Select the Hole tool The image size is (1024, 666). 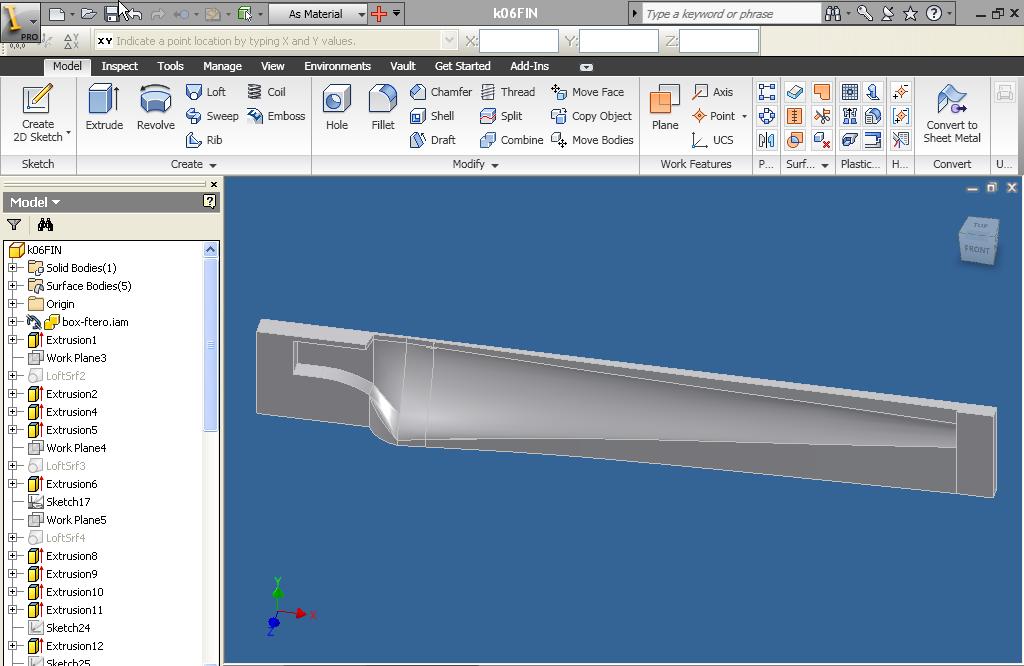point(337,108)
